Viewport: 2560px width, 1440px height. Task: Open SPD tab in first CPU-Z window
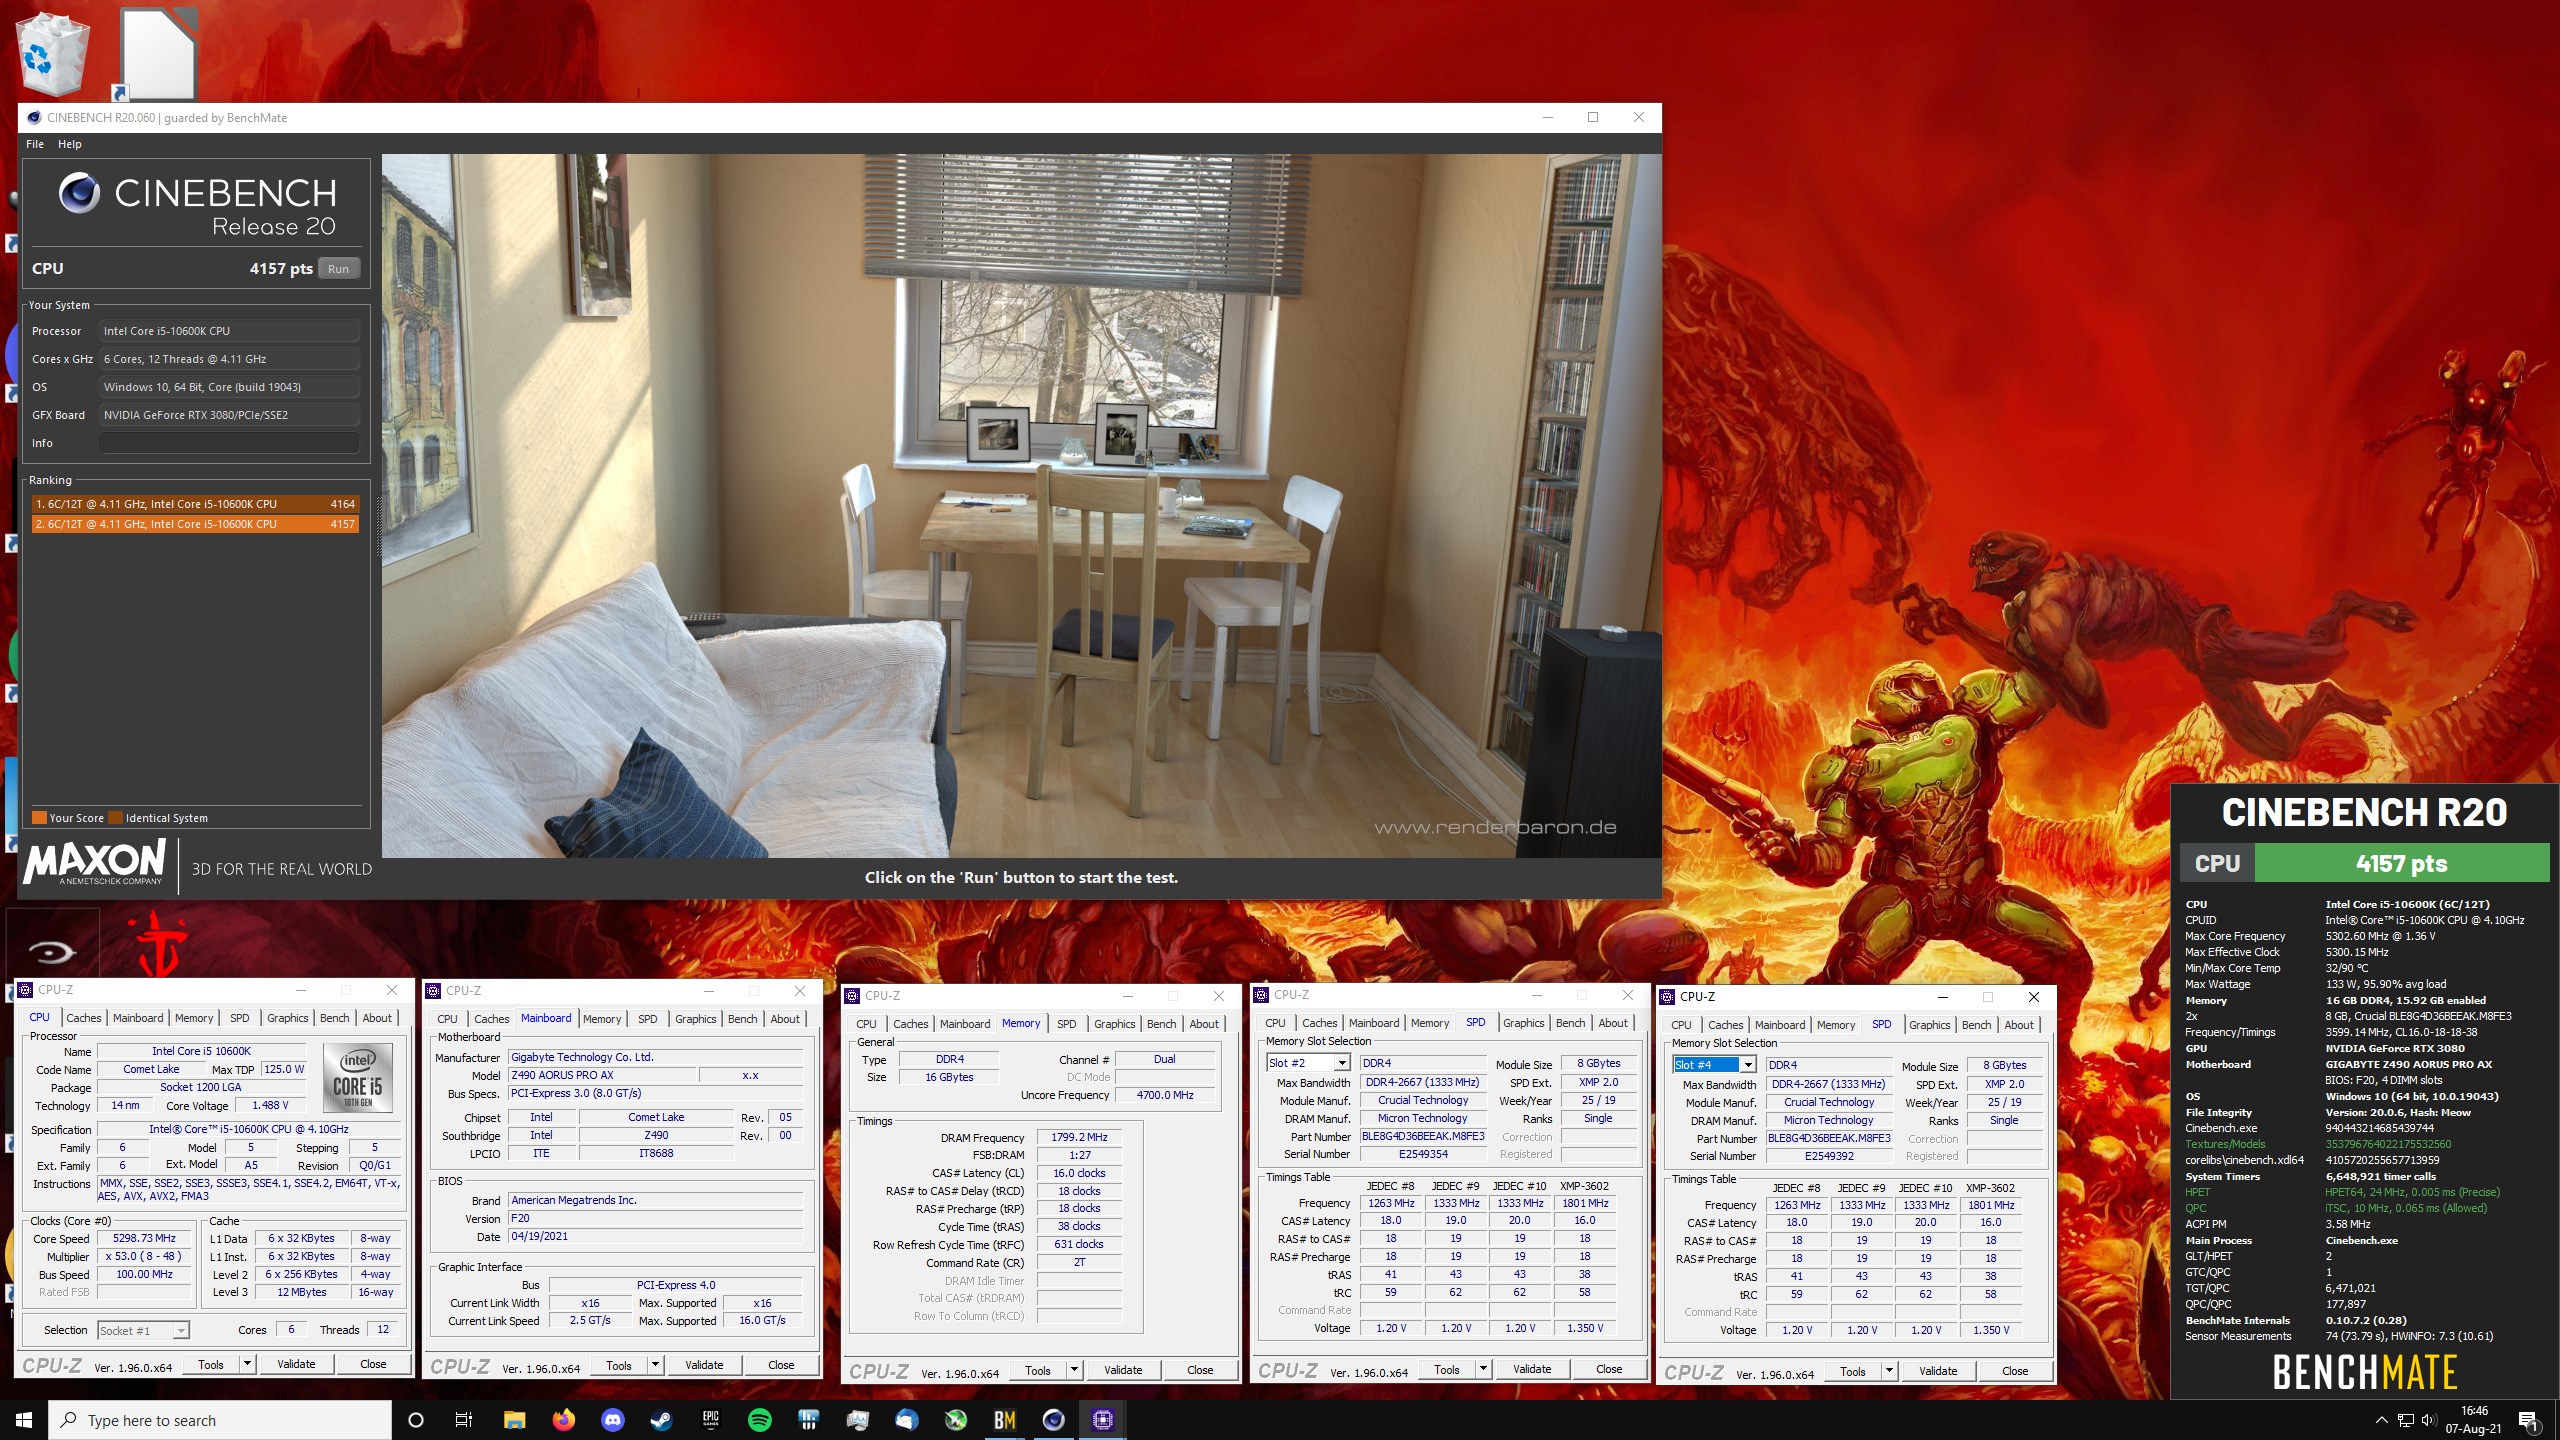[x=240, y=1018]
